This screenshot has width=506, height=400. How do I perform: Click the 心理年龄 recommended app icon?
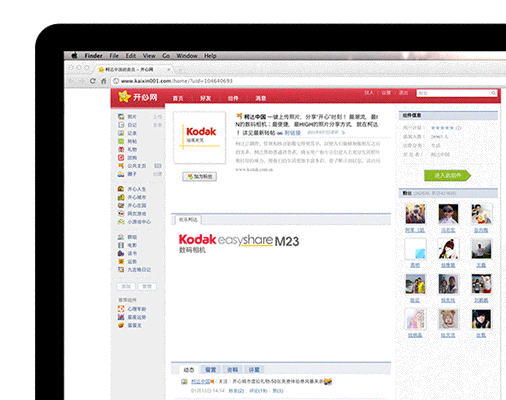click(x=121, y=309)
